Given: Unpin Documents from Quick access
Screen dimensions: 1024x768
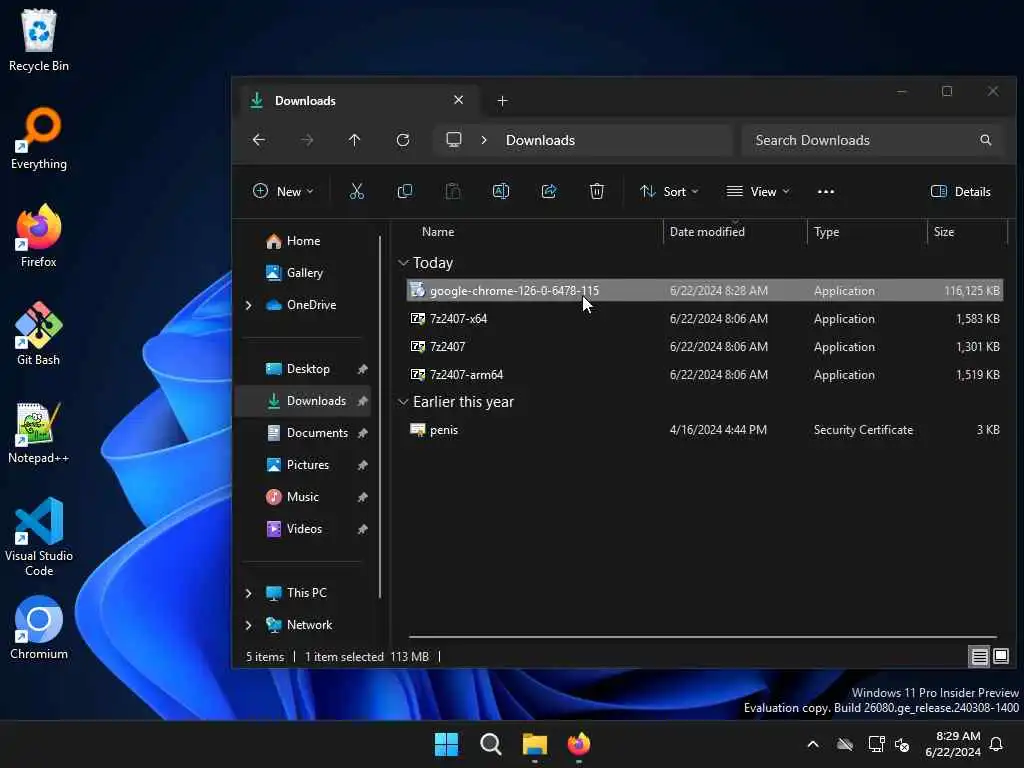Looking at the screenshot, I should click(362, 433).
